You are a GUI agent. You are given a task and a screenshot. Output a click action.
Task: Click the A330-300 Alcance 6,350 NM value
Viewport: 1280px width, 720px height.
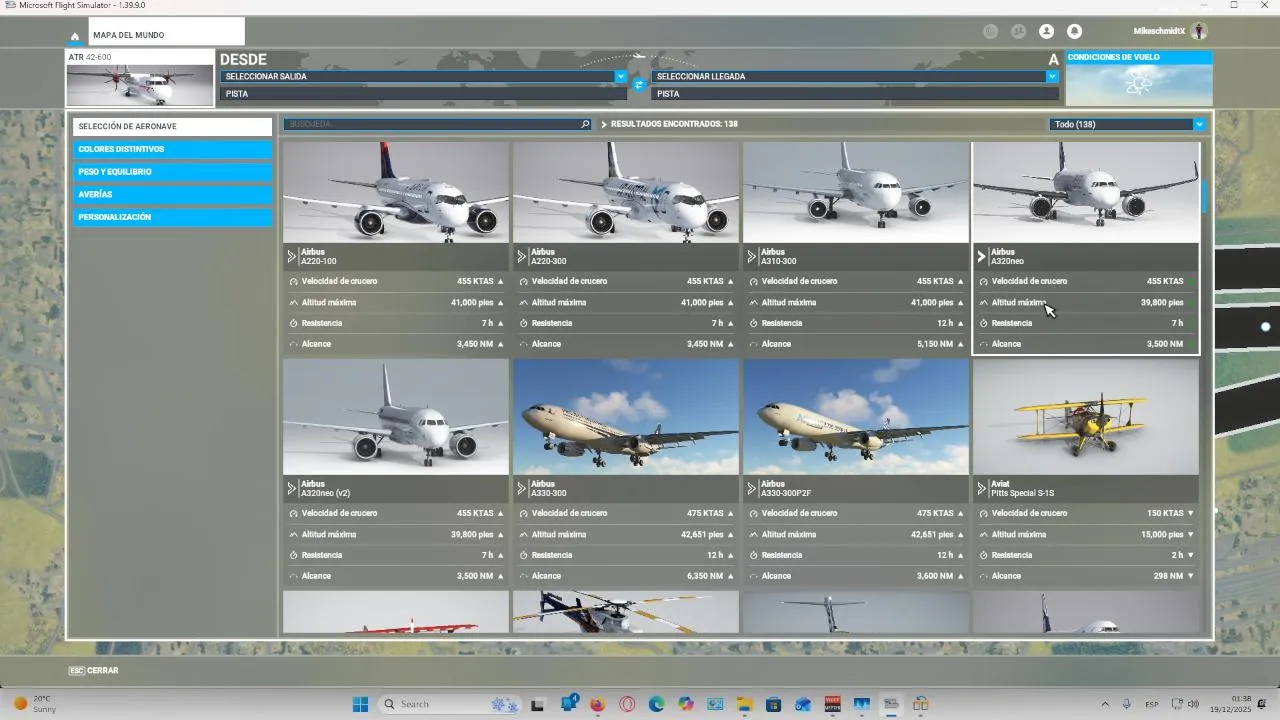pyautogui.click(x=705, y=576)
